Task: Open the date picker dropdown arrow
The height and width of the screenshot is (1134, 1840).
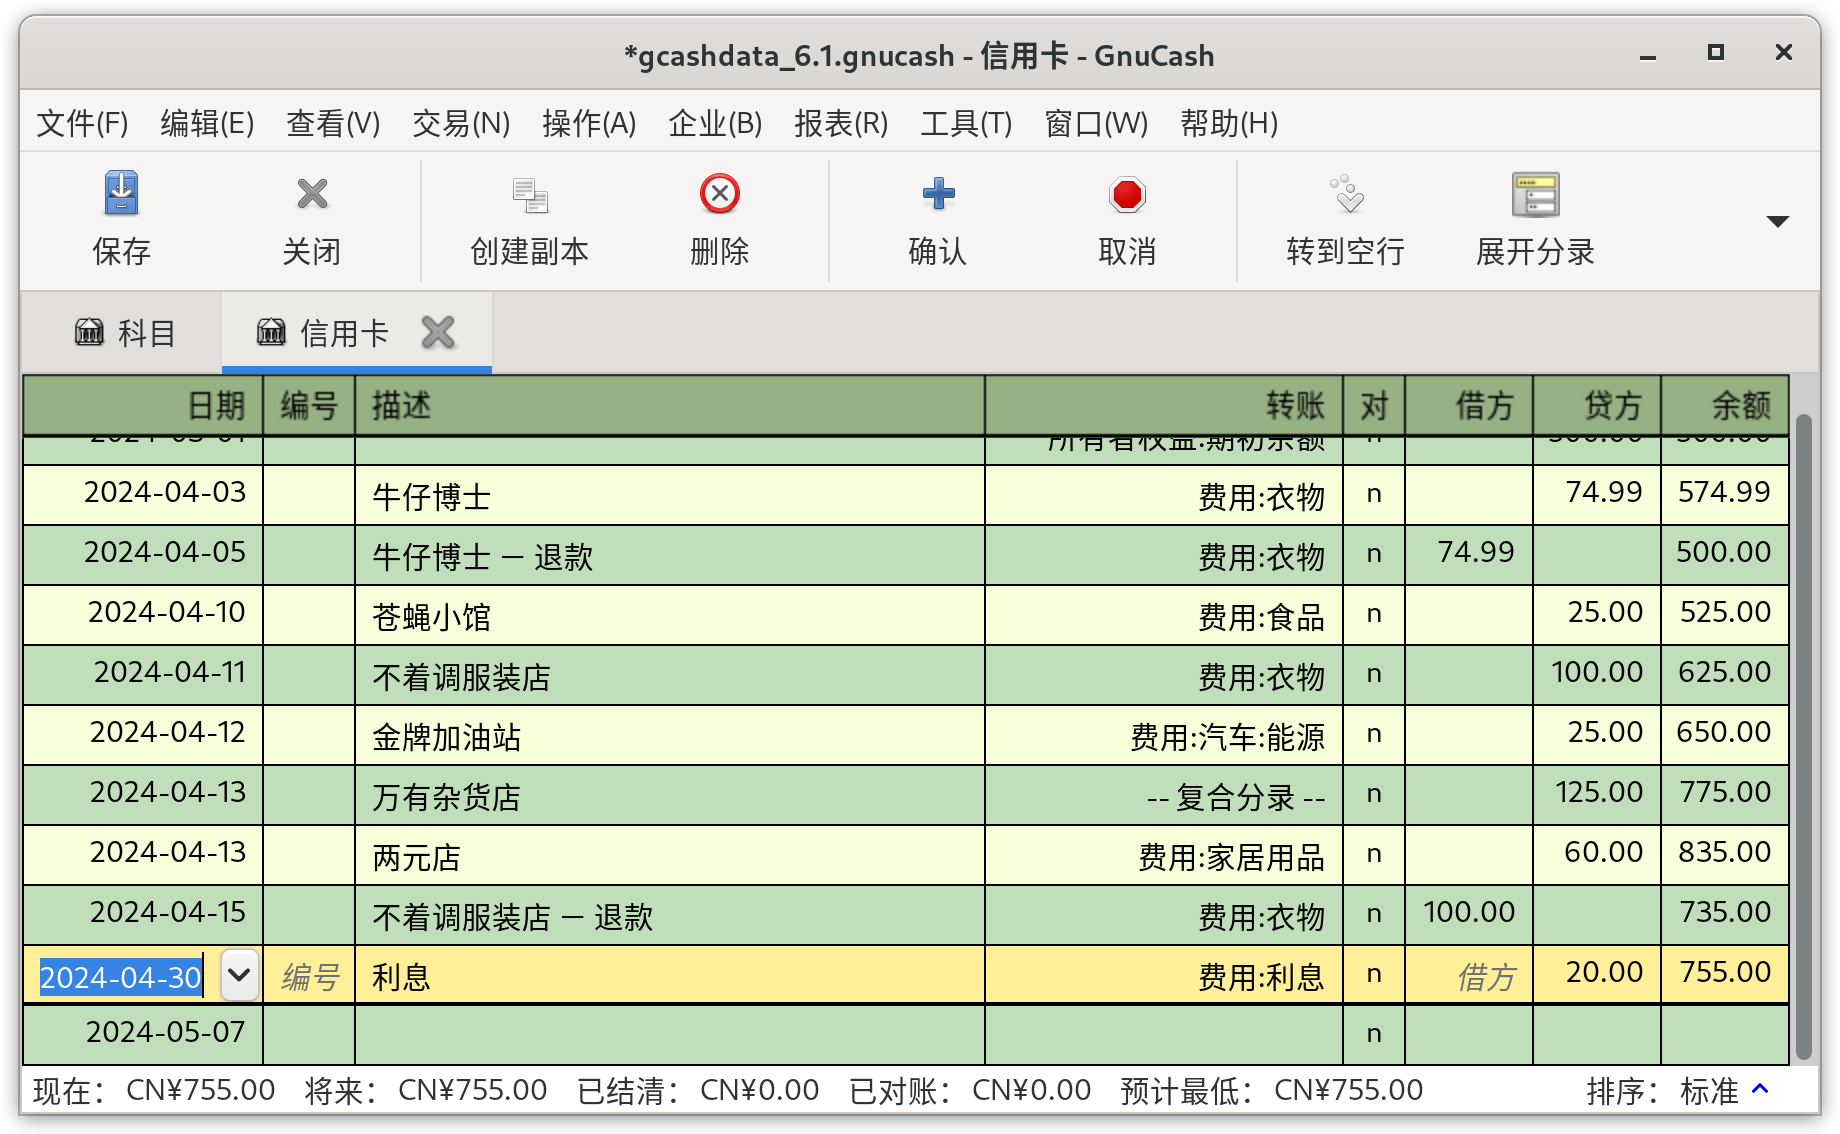Action: click(239, 975)
